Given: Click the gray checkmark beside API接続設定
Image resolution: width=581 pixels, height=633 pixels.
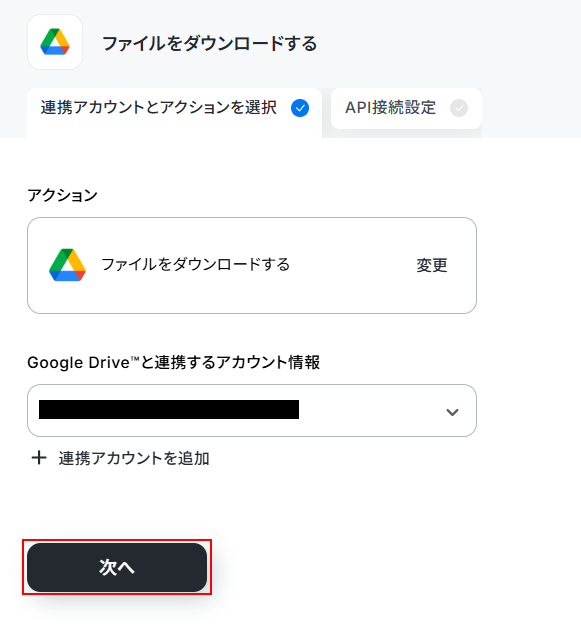Looking at the screenshot, I should 459,108.
